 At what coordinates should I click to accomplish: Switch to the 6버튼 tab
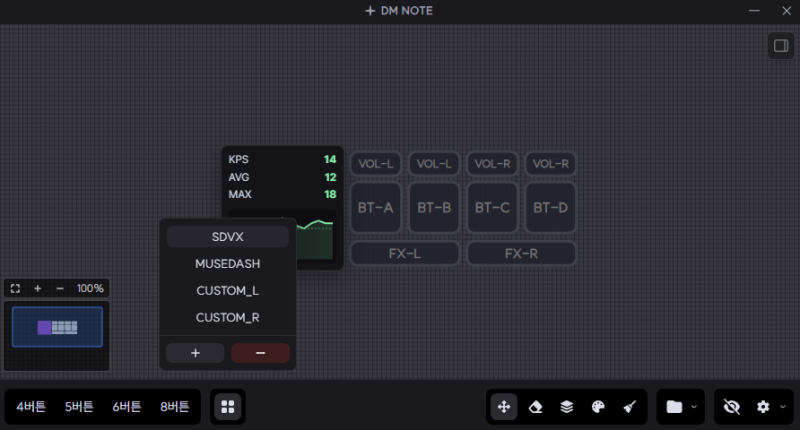127,407
